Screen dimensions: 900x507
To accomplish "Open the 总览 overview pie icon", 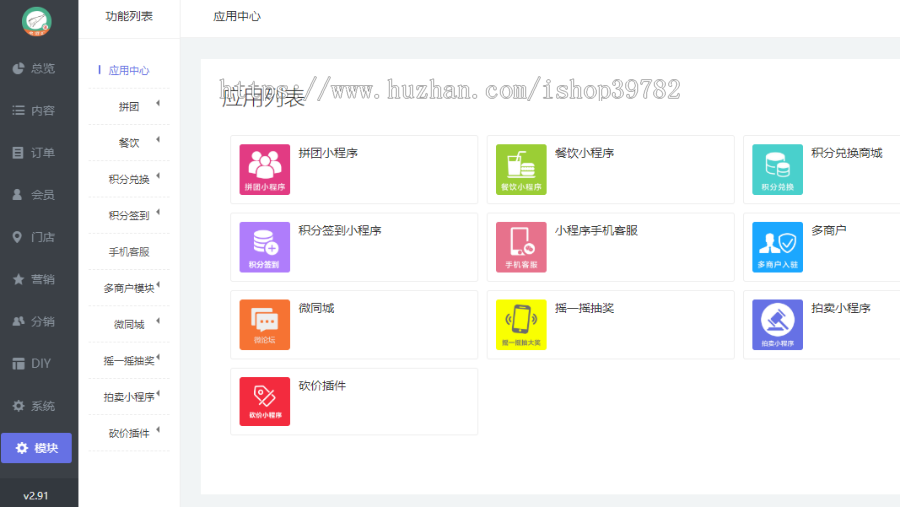I will tap(18, 68).
